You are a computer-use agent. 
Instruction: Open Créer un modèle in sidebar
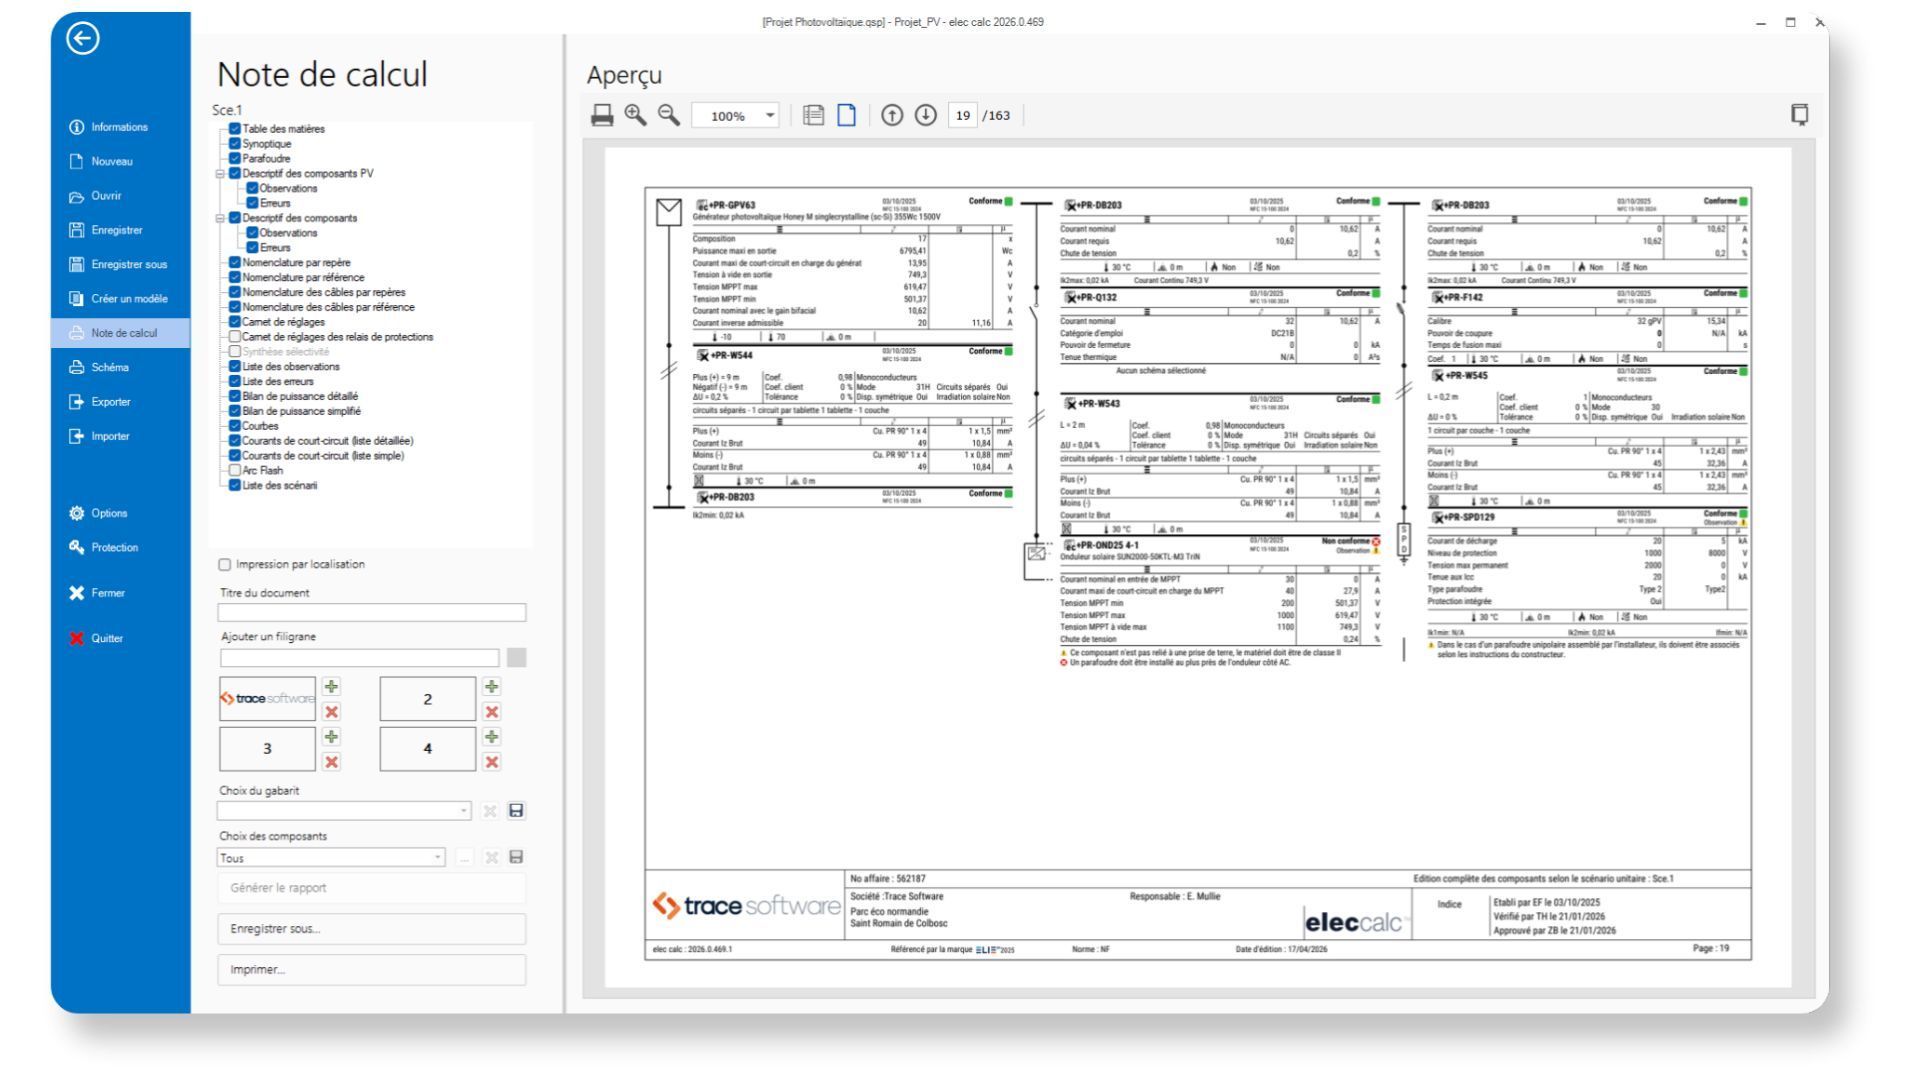point(118,298)
